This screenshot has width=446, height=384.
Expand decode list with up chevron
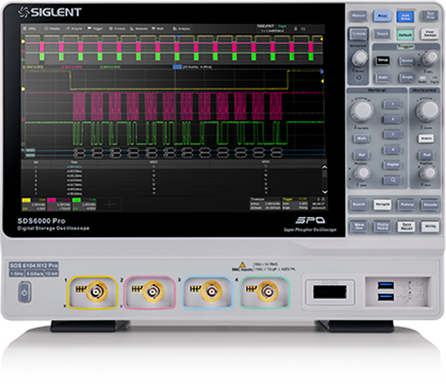point(324,167)
